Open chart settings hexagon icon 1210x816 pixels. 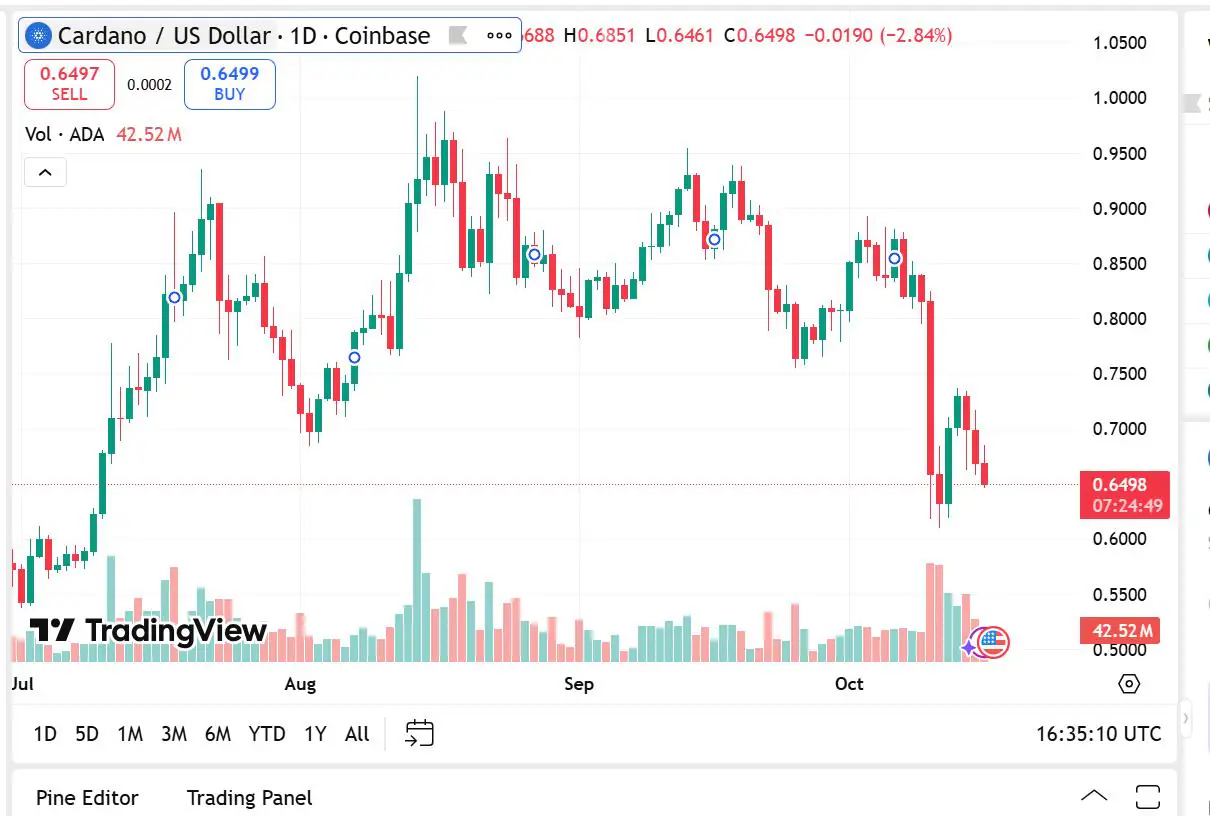(1129, 684)
